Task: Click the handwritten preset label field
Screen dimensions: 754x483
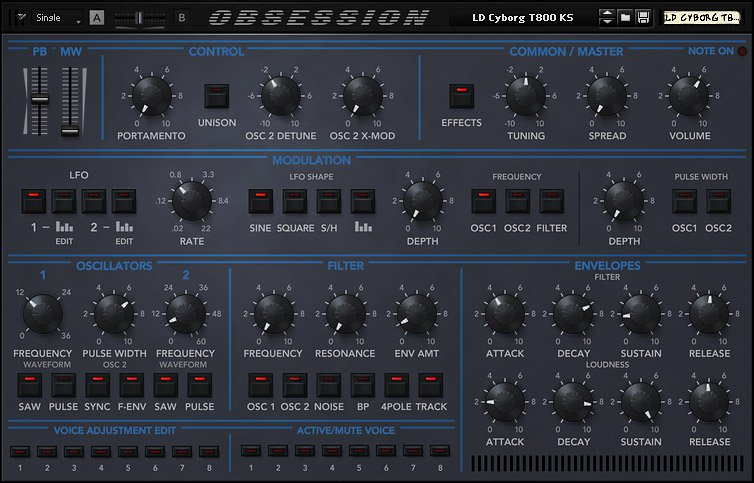Action: (702, 18)
